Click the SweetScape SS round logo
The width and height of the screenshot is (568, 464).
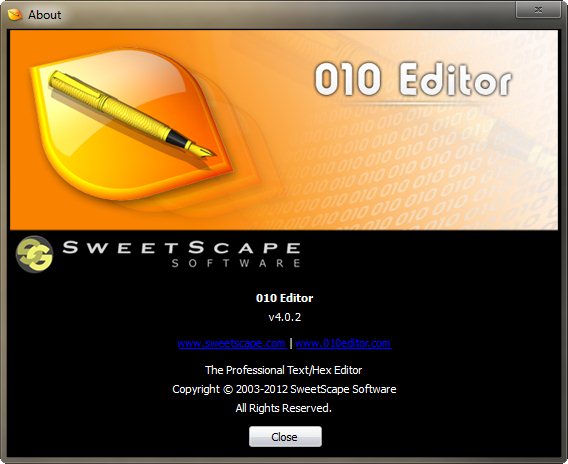[34, 254]
